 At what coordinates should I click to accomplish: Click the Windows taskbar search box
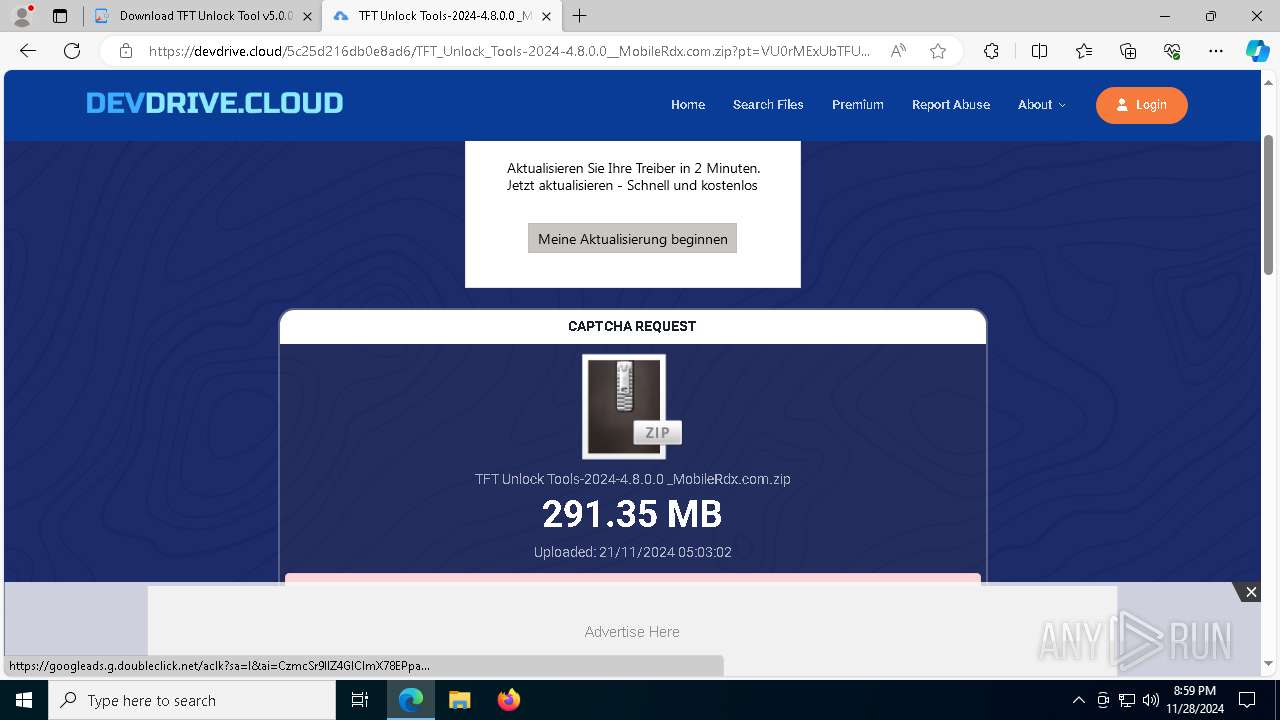click(192, 700)
